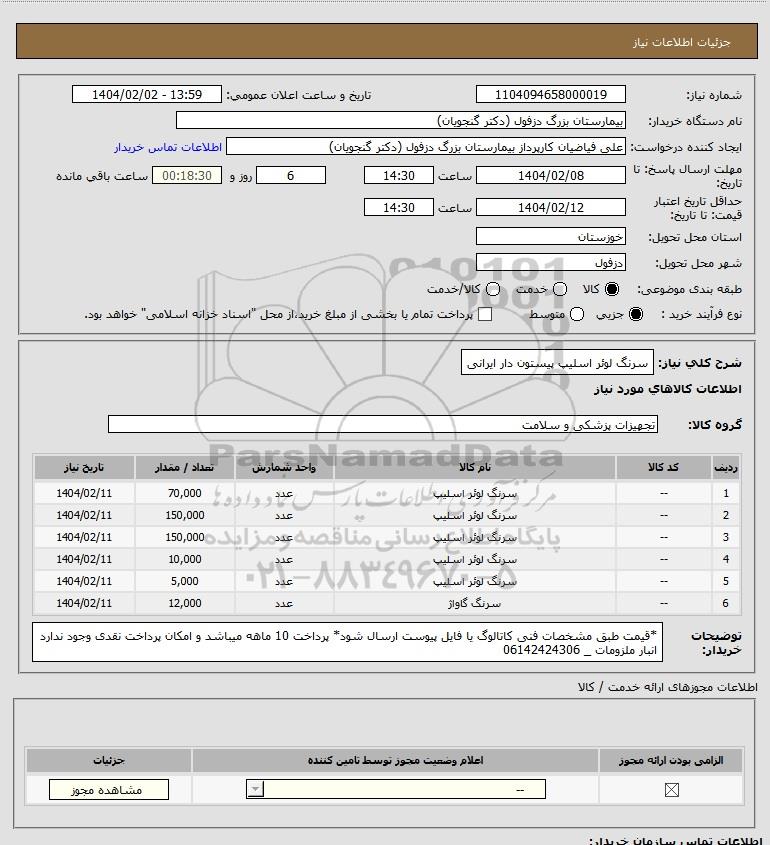Click row number 2 in goods table
This screenshot has width=770, height=845.
[726, 515]
